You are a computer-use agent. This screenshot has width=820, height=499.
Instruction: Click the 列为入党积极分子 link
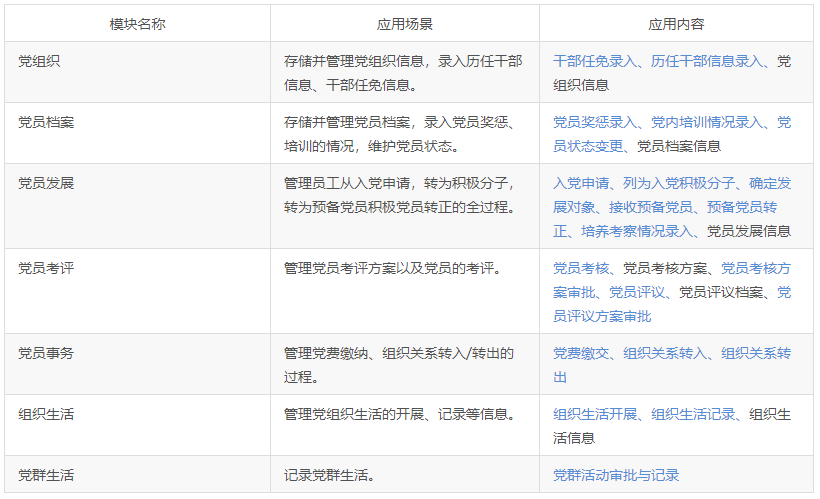pos(679,183)
